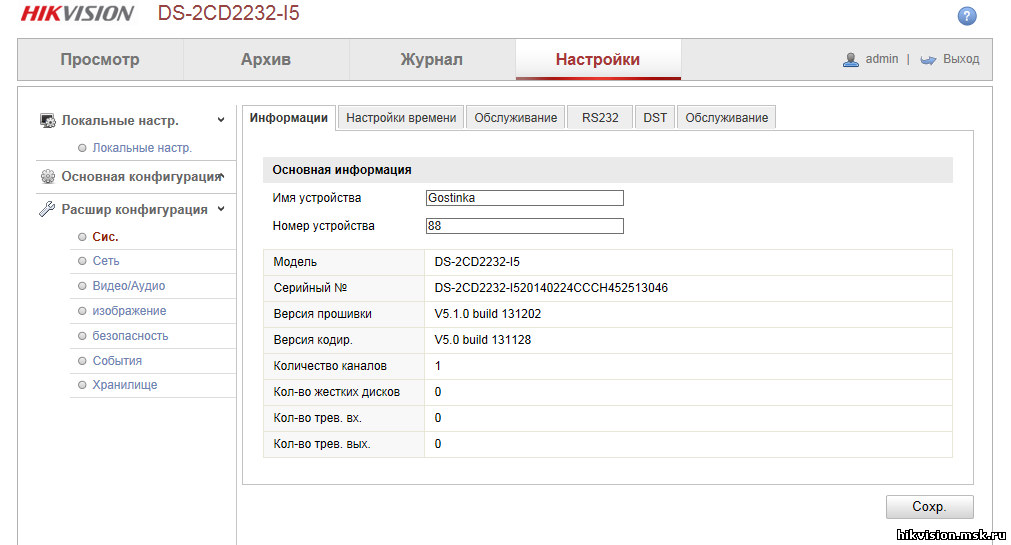Viewport: 1011px width, 545px height.
Task: Collapse the Расшир конфигурация section arrow
Action: pos(221,209)
